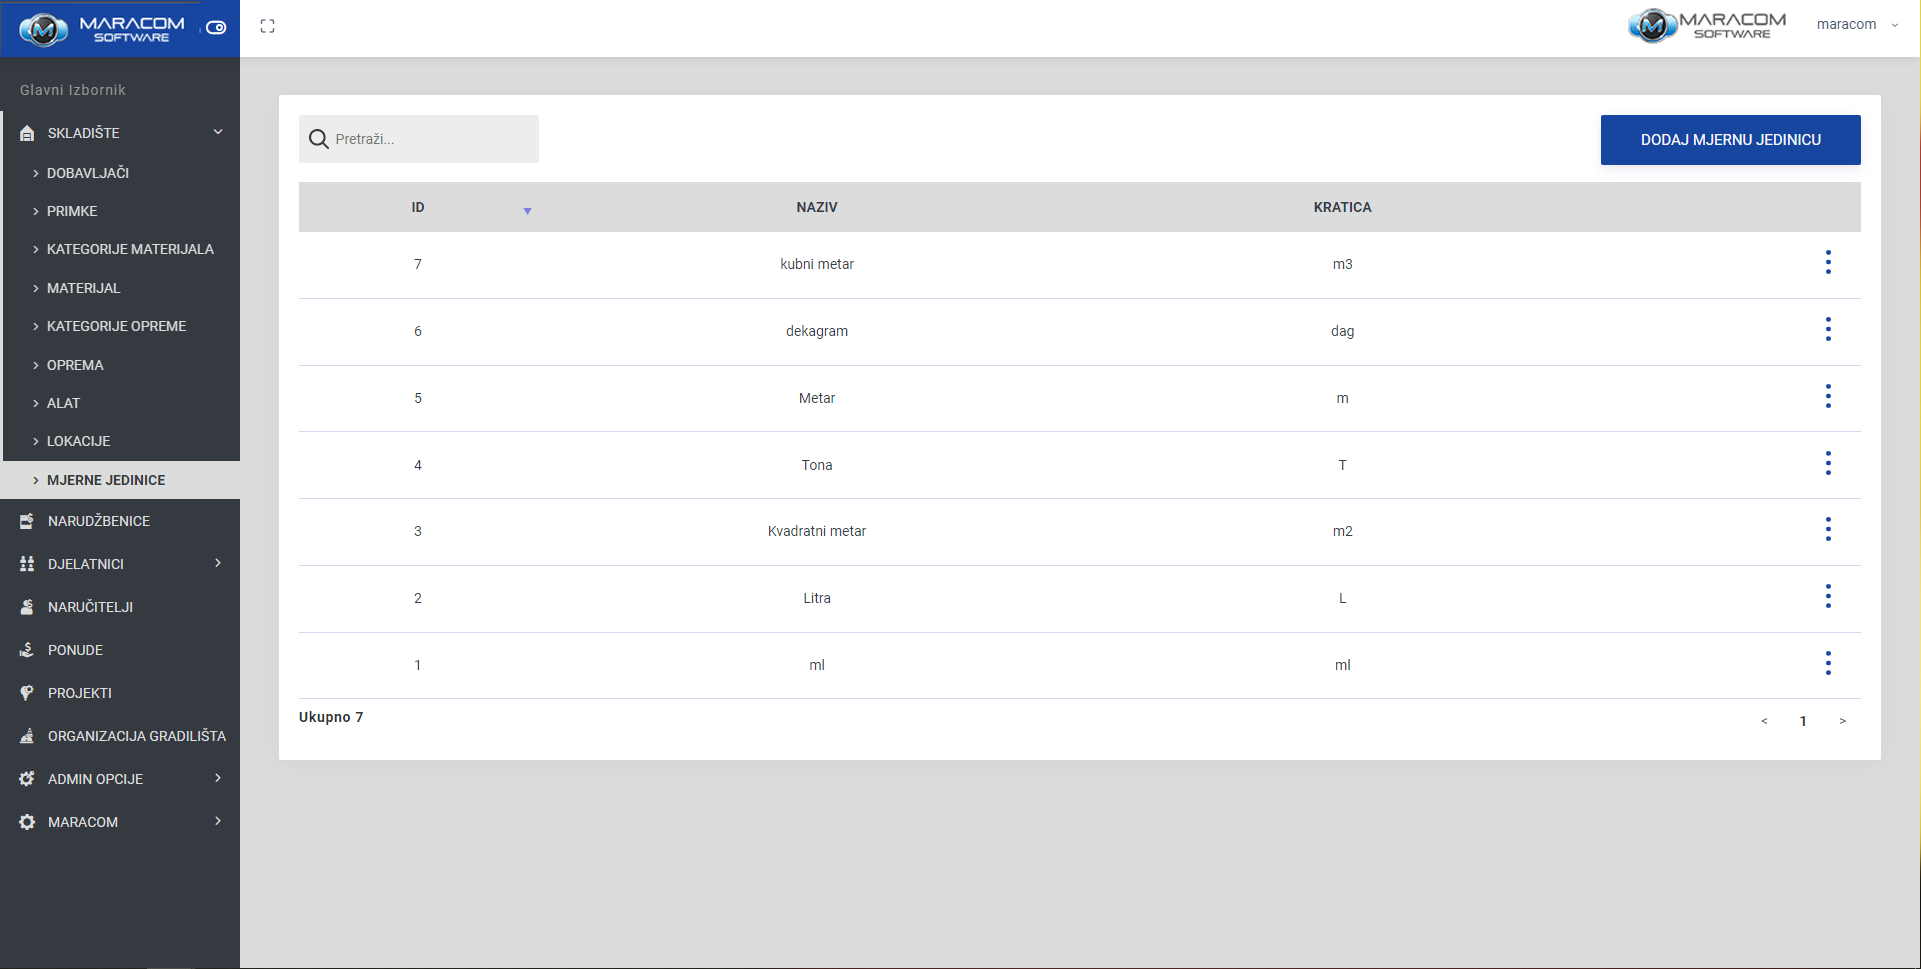Click the fullscreen expand icon
Screen dimensions: 1921x969
(267, 26)
